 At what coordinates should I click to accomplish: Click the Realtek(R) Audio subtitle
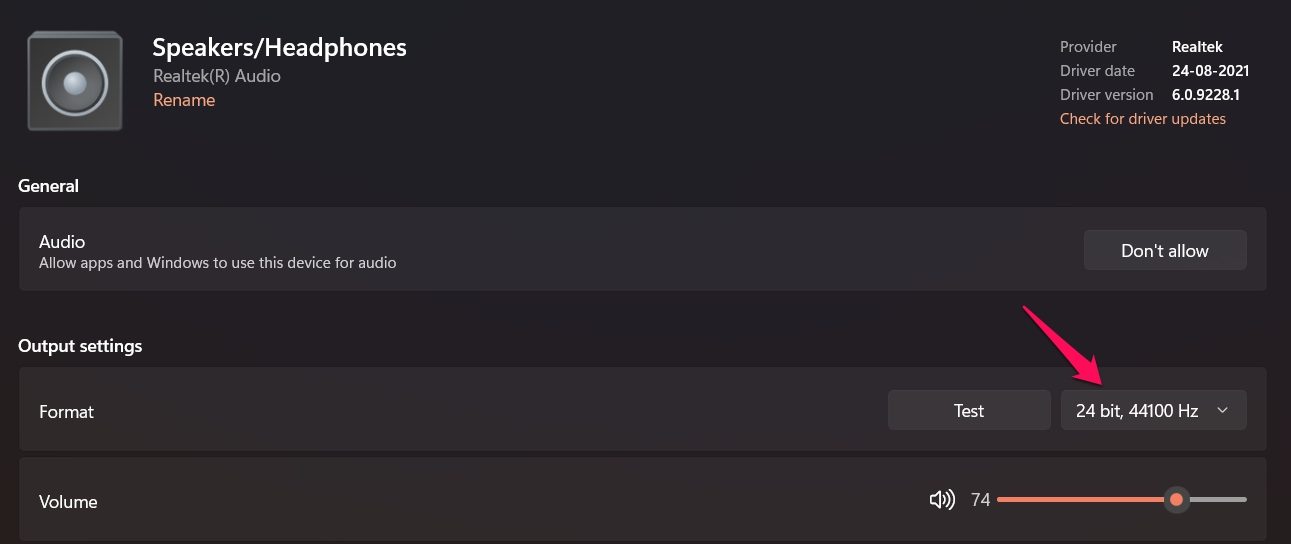(216, 76)
